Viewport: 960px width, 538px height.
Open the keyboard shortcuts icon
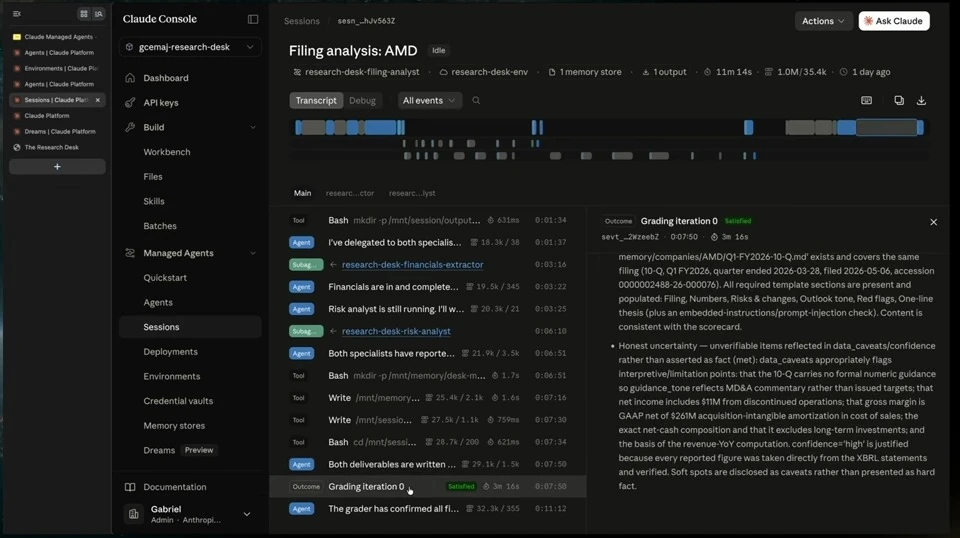[866, 100]
